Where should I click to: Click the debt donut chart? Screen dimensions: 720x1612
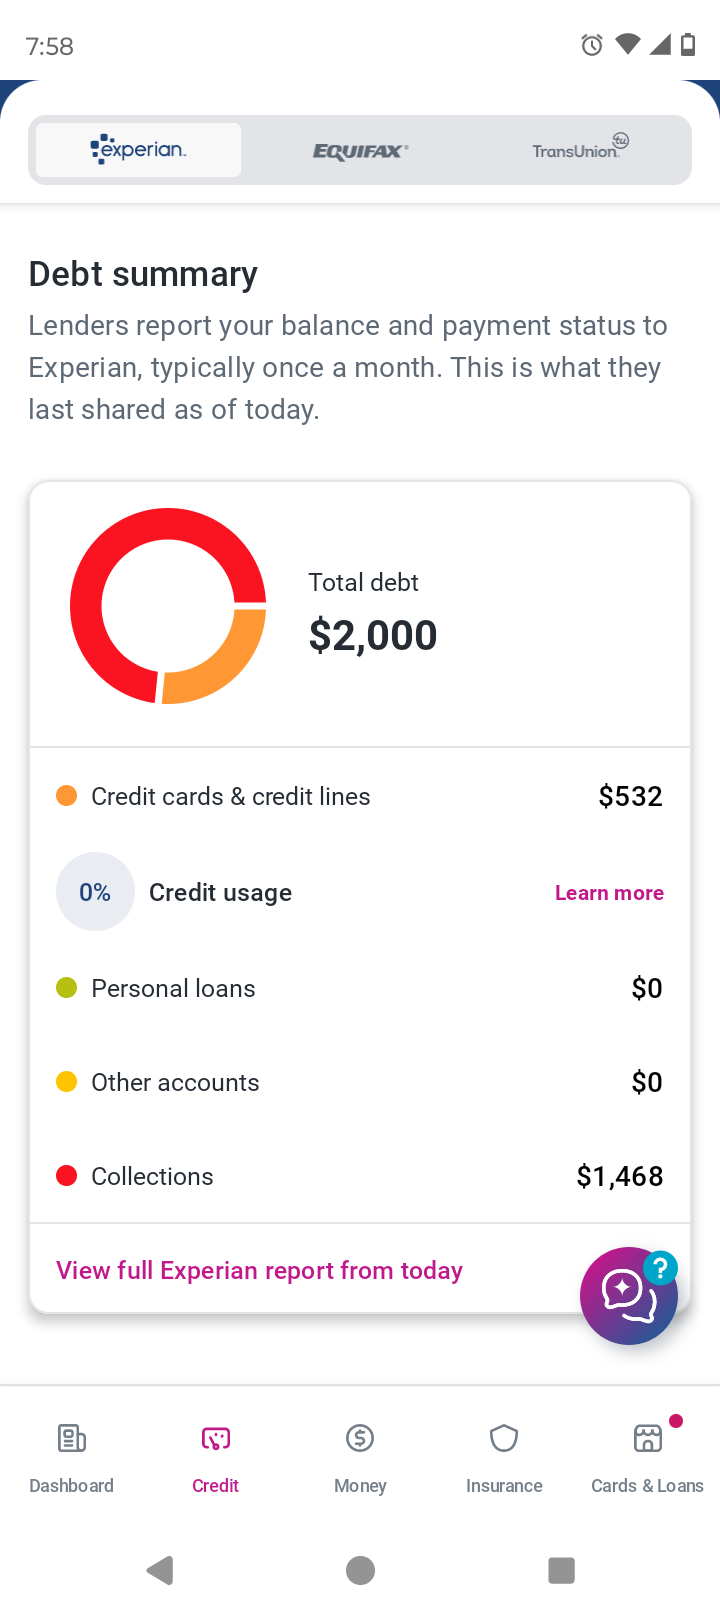click(x=168, y=606)
